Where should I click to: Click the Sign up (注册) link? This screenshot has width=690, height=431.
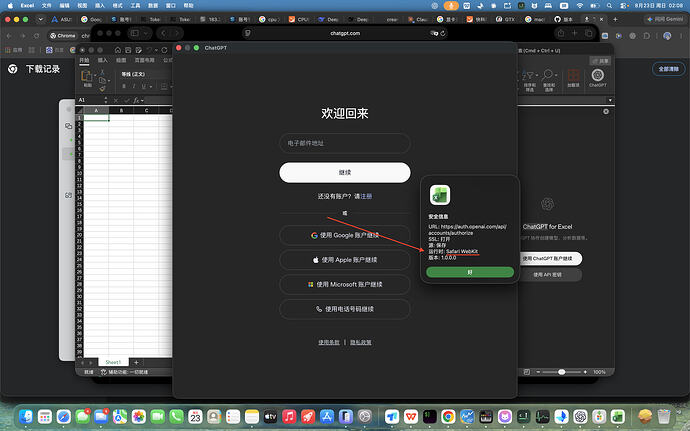coord(366,196)
